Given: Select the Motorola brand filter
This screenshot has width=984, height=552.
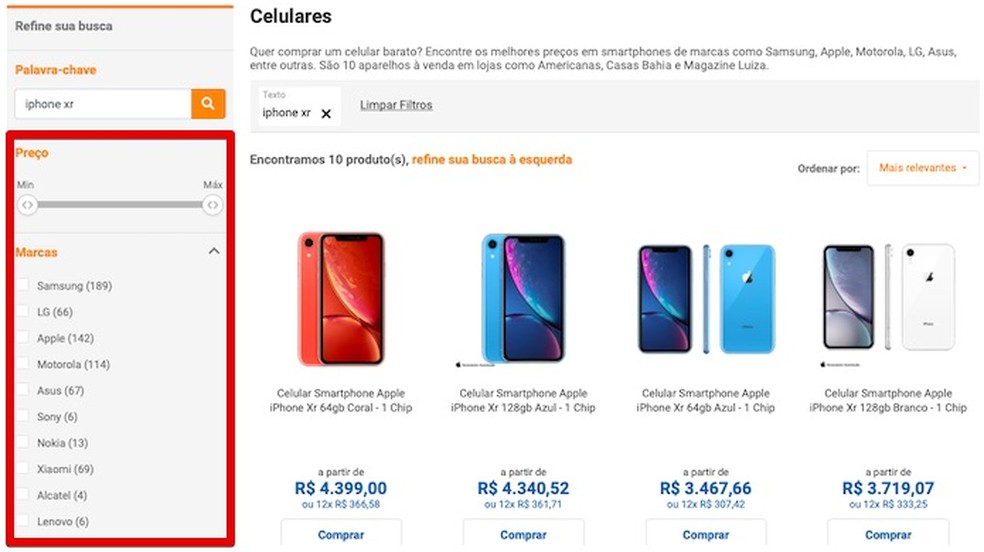Looking at the screenshot, I should pyautogui.click(x=23, y=364).
